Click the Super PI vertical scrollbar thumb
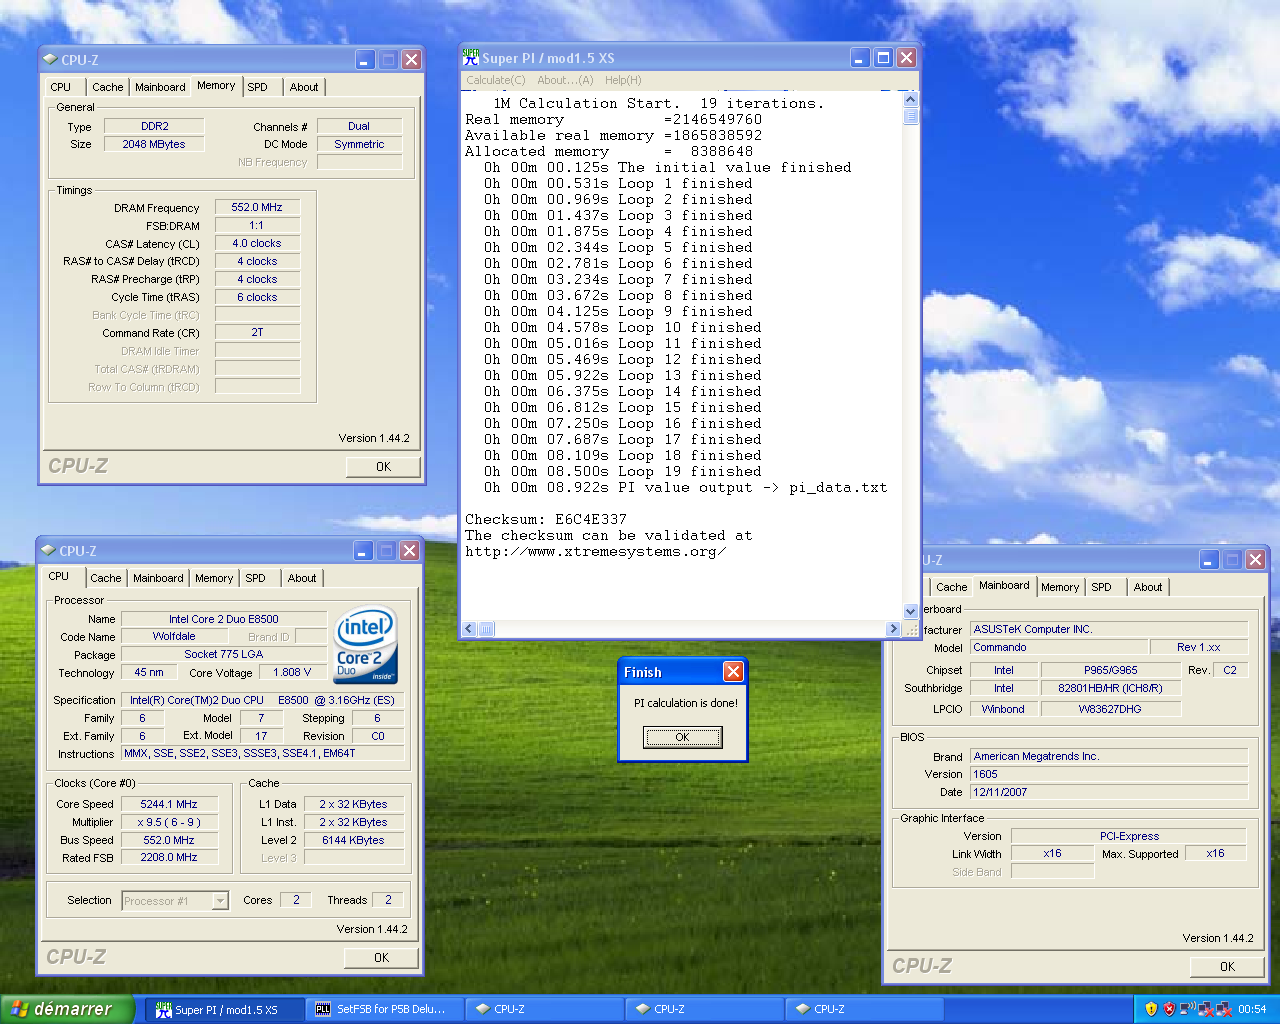The image size is (1280, 1024). pos(910,116)
